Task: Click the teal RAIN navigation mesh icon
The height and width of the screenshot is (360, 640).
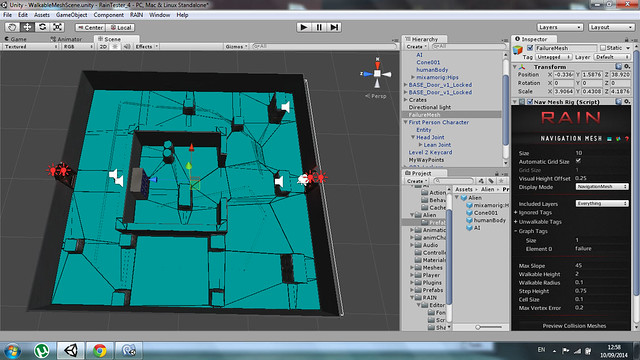Action: pos(609,139)
